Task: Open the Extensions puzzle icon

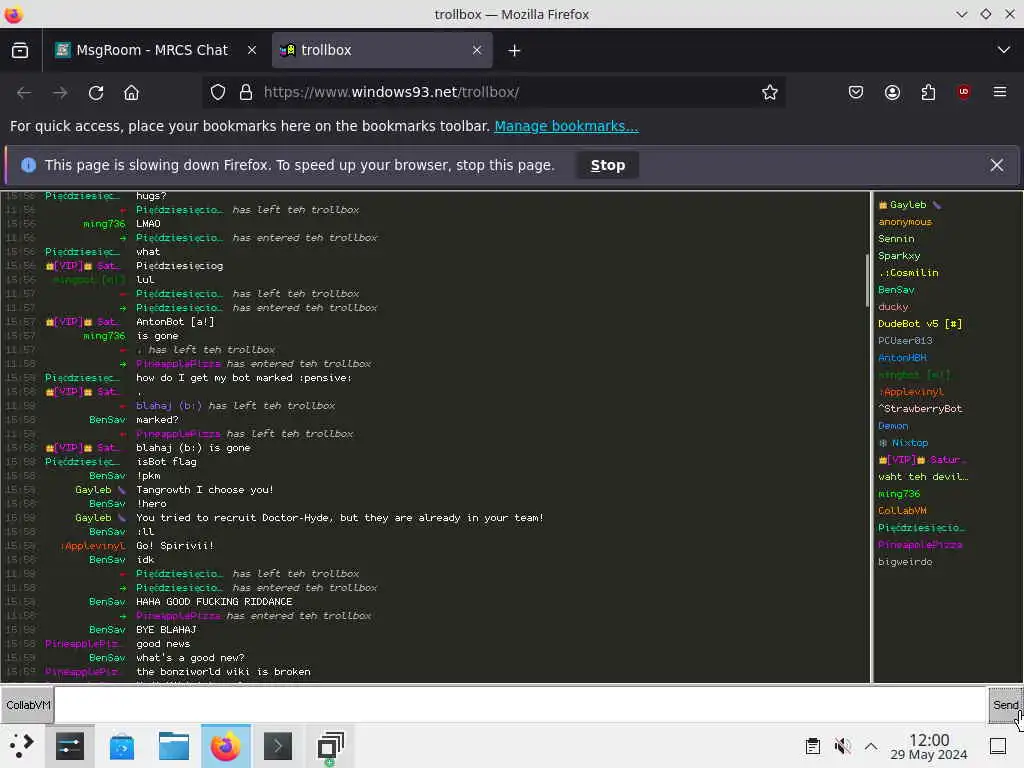Action: click(928, 92)
